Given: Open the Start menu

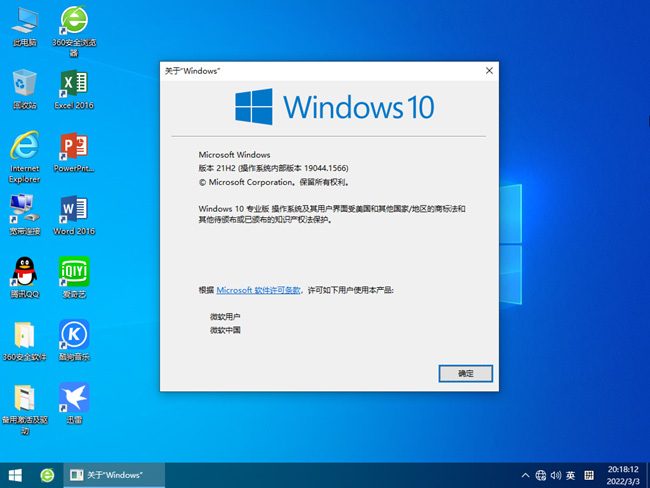Looking at the screenshot, I should click(15, 475).
